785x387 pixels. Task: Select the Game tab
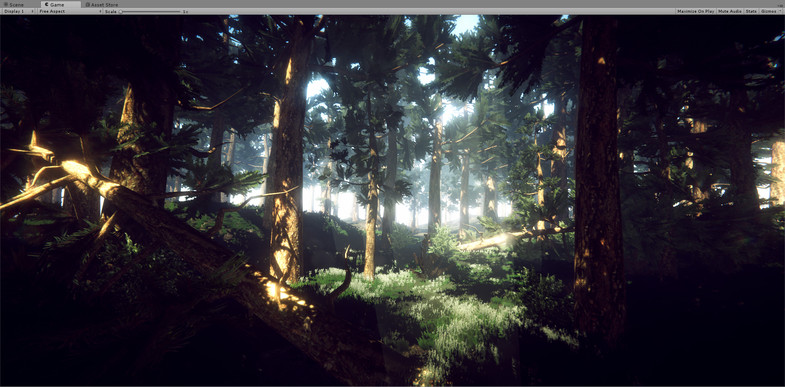[61, 5]
